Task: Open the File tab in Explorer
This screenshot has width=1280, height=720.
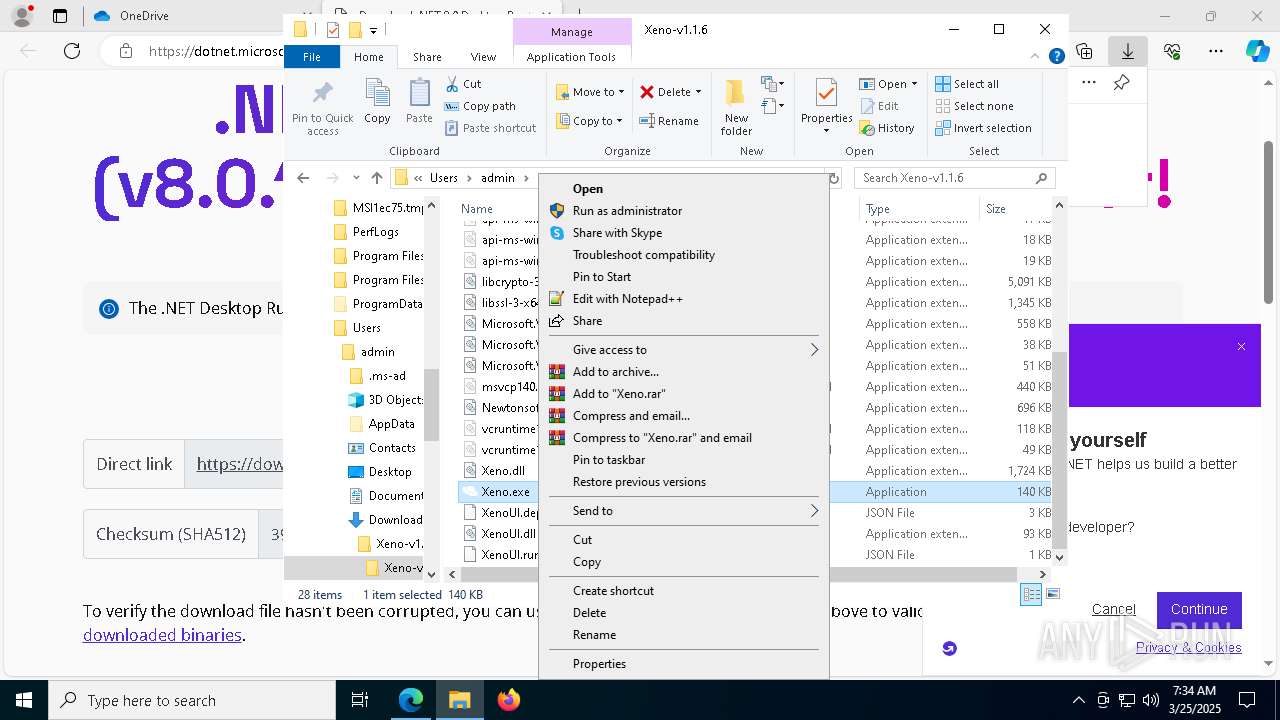Action: tap(312, 57)
